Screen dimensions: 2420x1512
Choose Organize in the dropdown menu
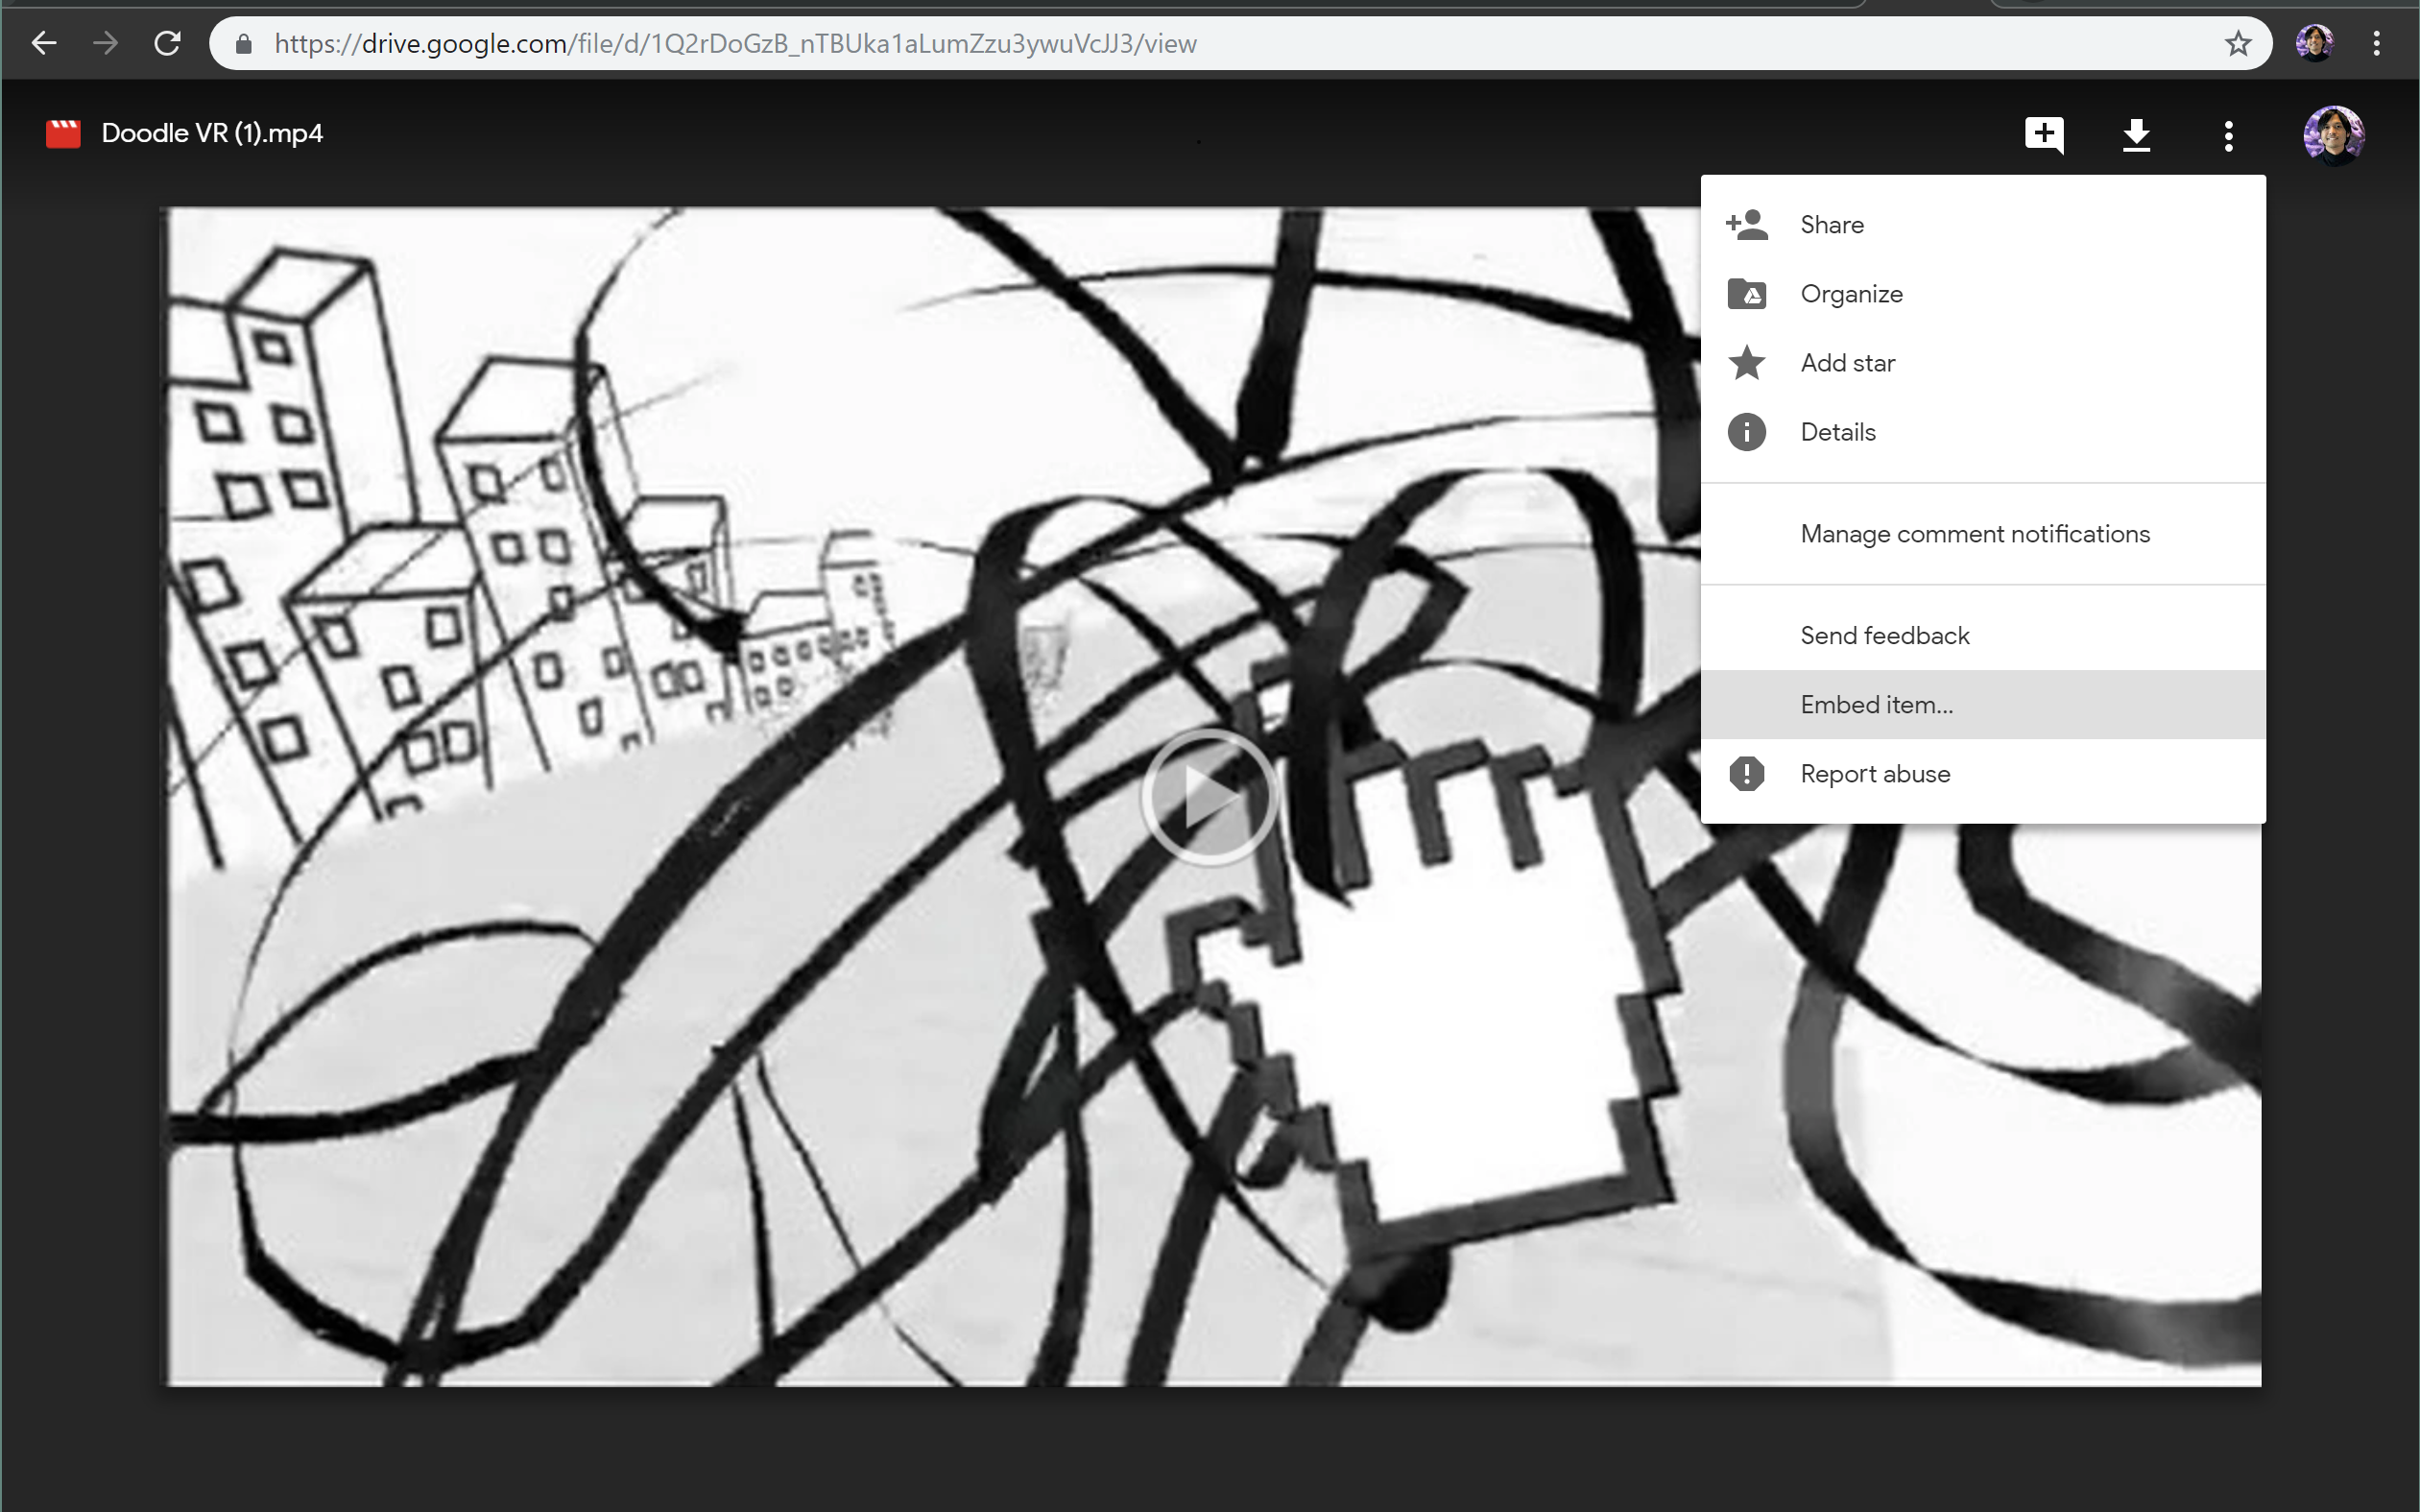(x=1983, y=294)
